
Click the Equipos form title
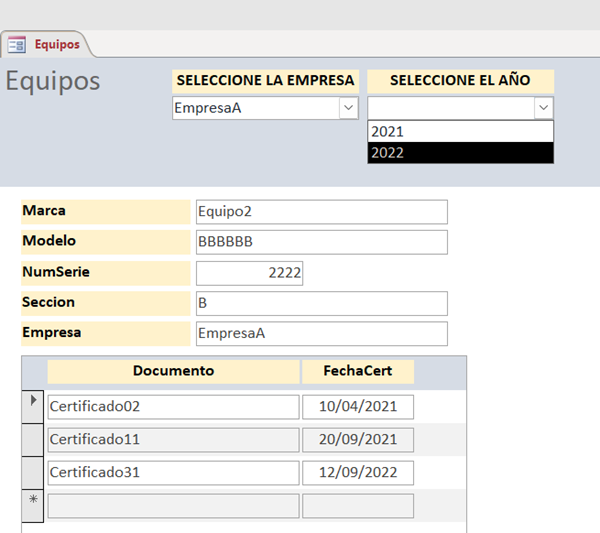pyautogui.click(x=53, y=81)
